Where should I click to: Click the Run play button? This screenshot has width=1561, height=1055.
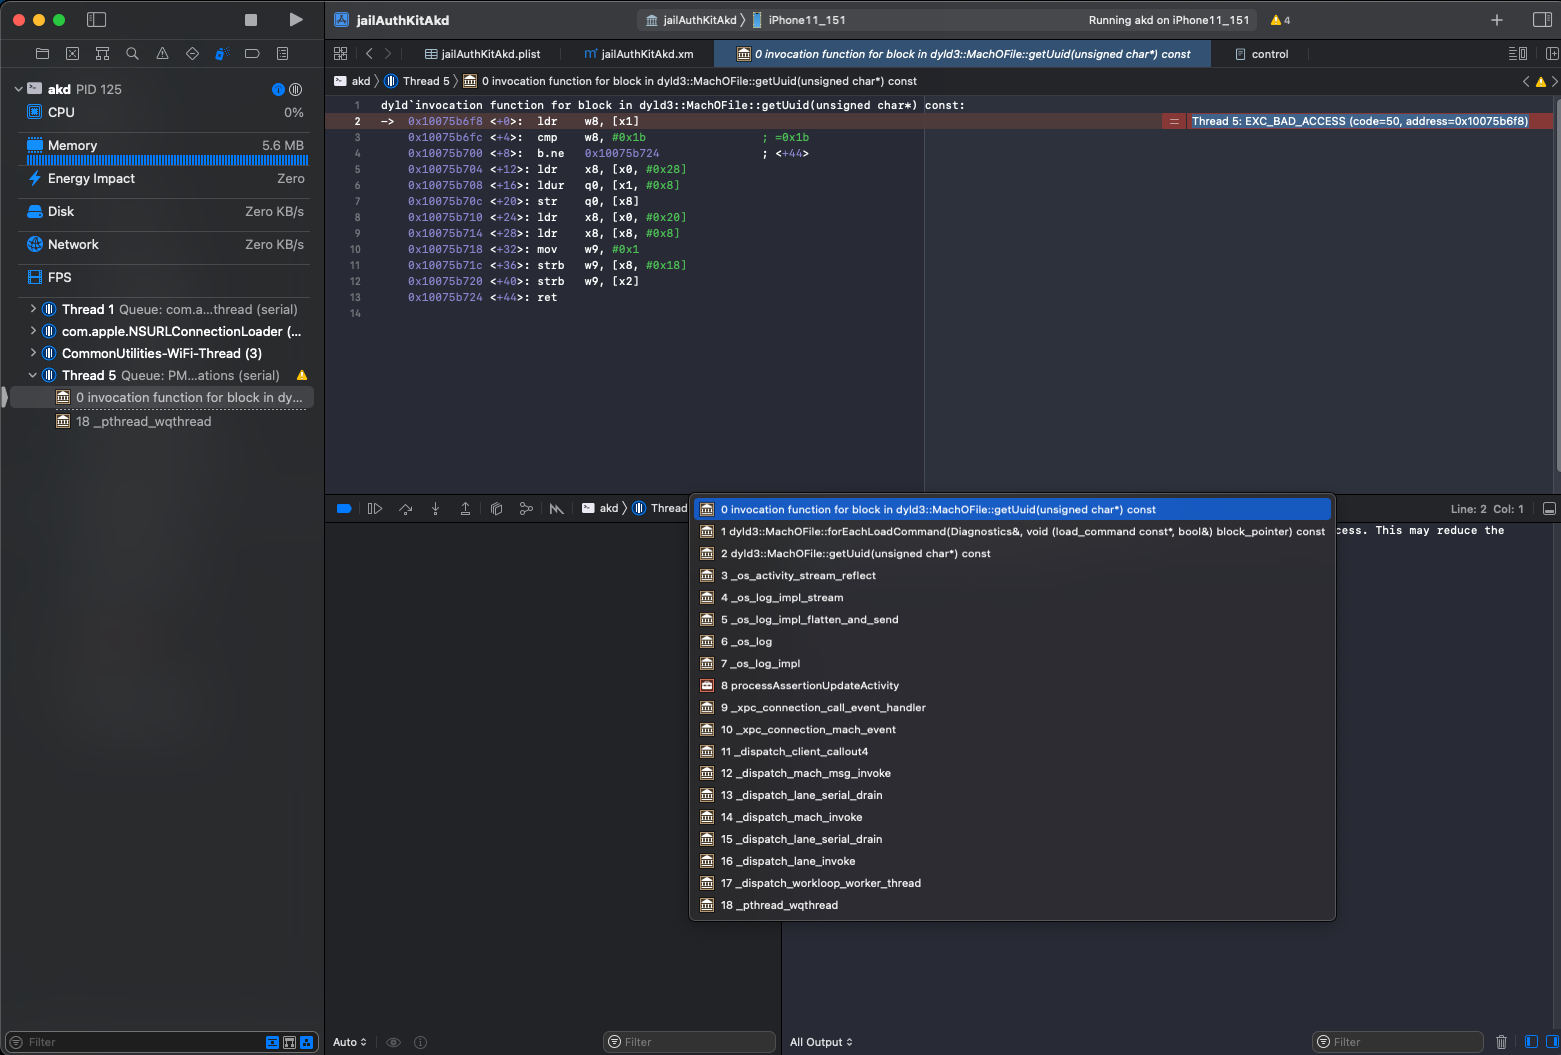[295, 20]
